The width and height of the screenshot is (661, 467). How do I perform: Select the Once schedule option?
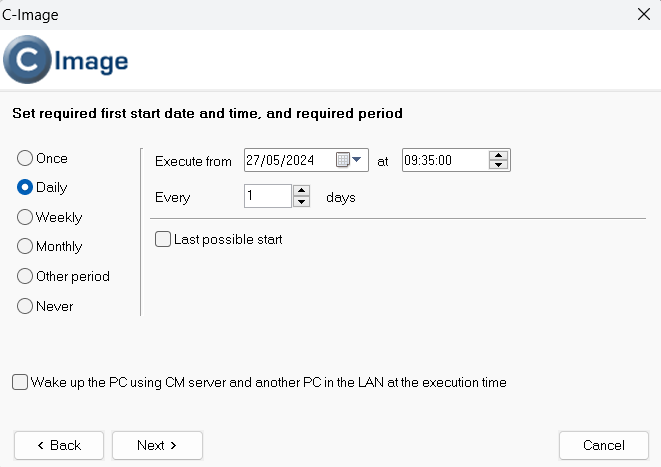[24, 158]
